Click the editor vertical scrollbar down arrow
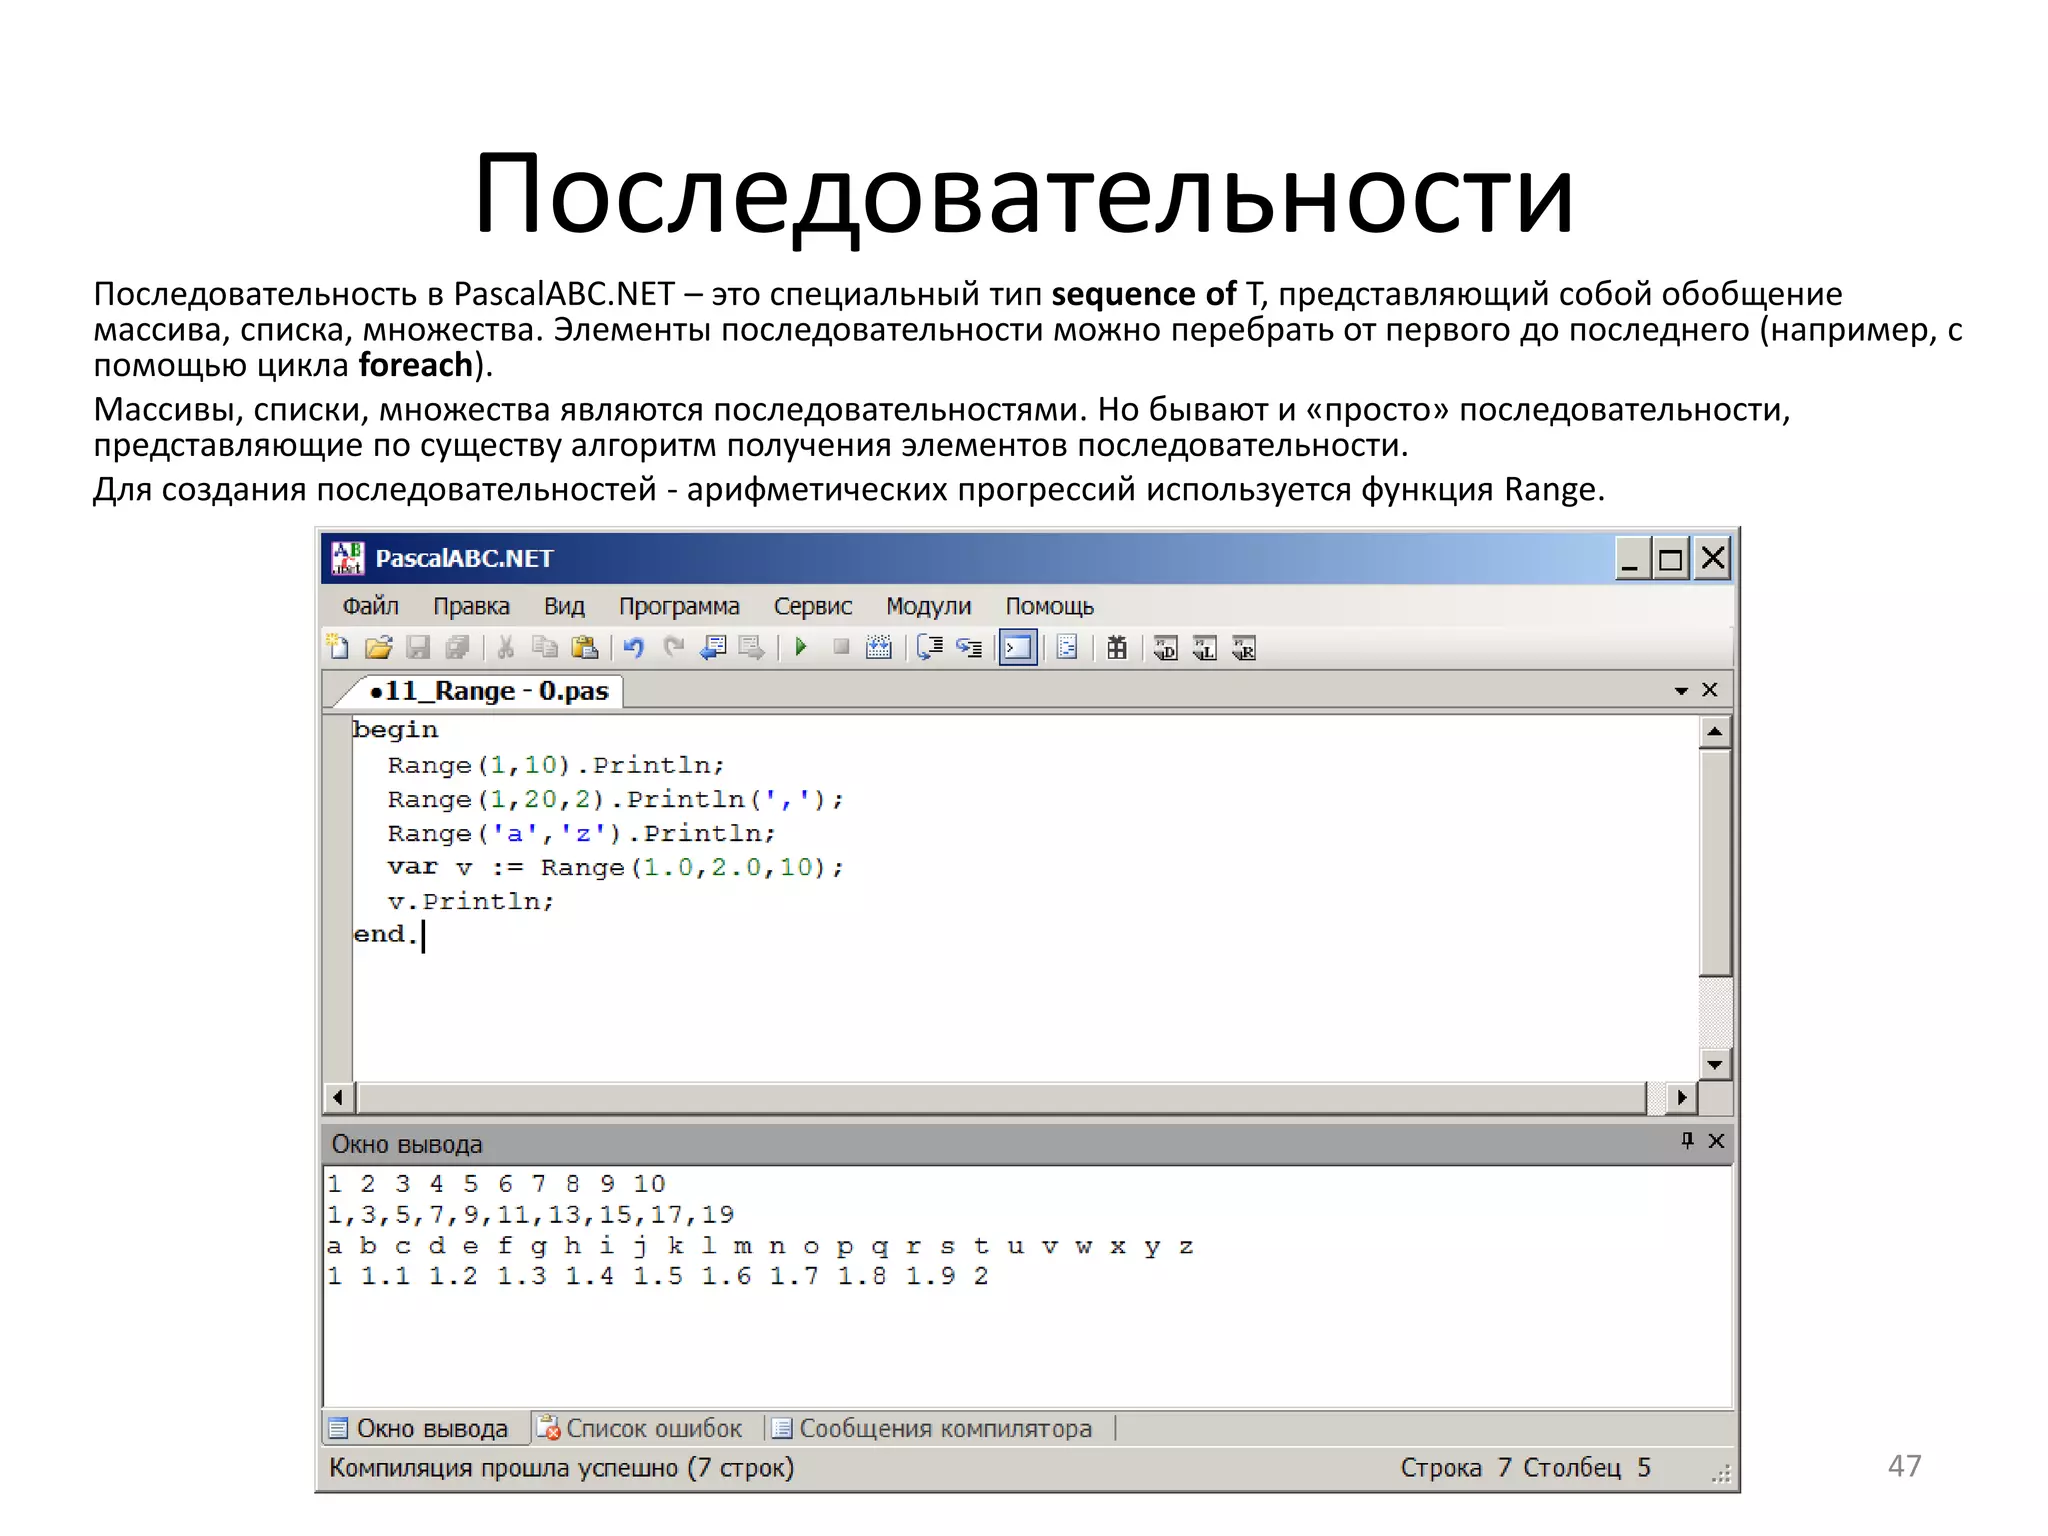This screenshot has height=1536, width=2048. (x=1715, y=1064)
